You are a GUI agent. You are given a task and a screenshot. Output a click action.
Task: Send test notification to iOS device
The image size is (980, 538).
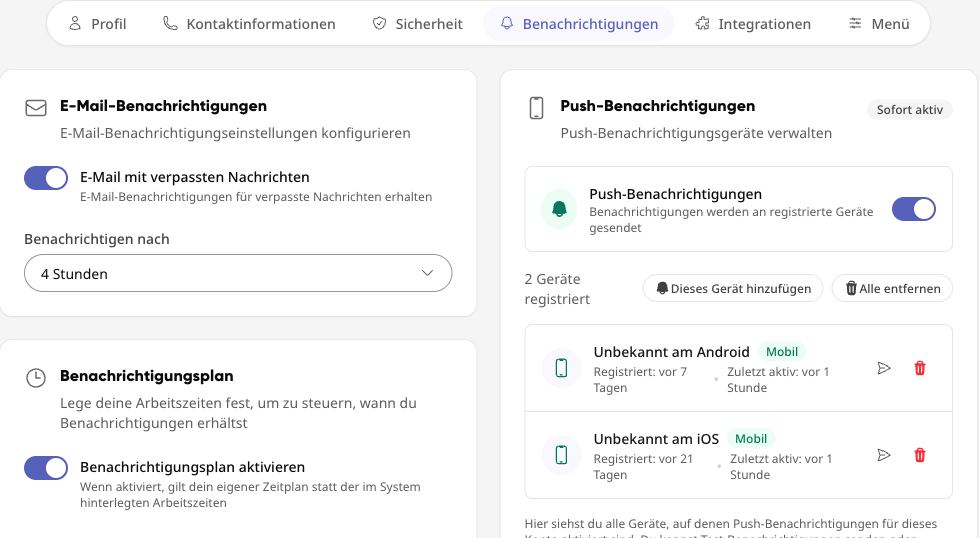pos(884,455)
